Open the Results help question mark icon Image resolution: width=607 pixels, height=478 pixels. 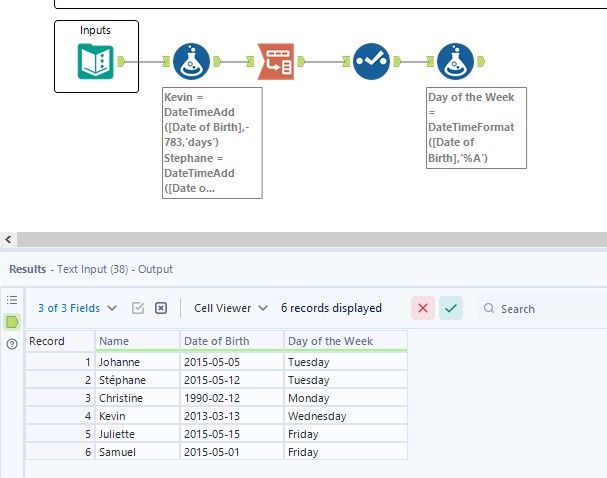13,344
